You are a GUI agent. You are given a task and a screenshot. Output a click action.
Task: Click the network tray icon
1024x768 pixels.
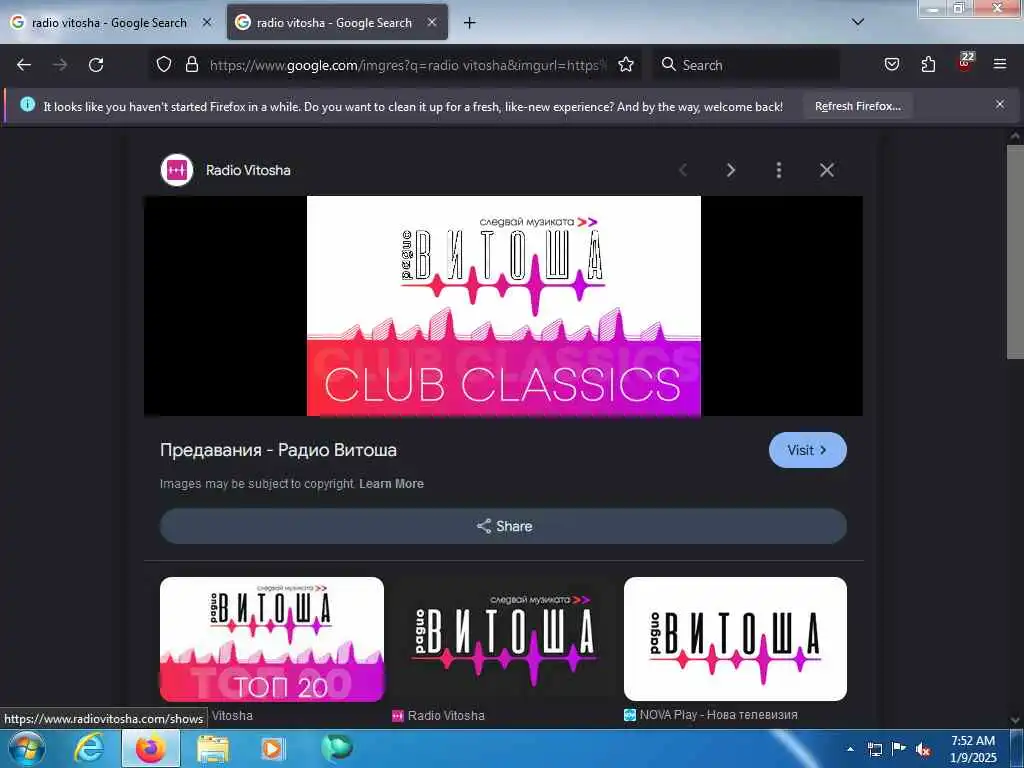pyautogui.click(x=874, y=750)
